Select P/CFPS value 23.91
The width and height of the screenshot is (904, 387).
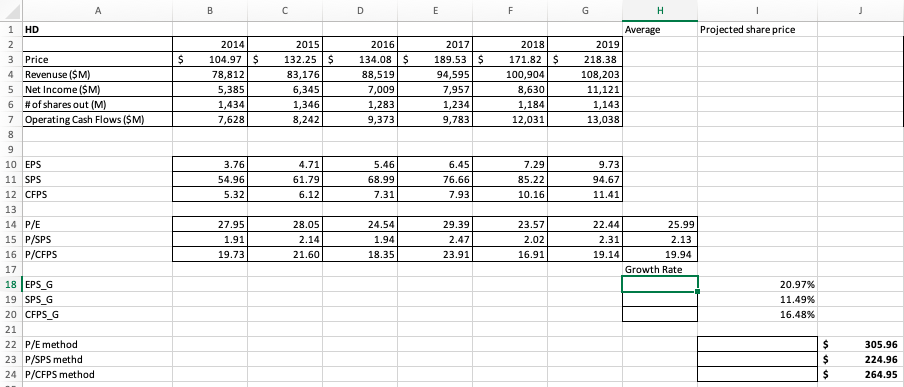point(435,254)
